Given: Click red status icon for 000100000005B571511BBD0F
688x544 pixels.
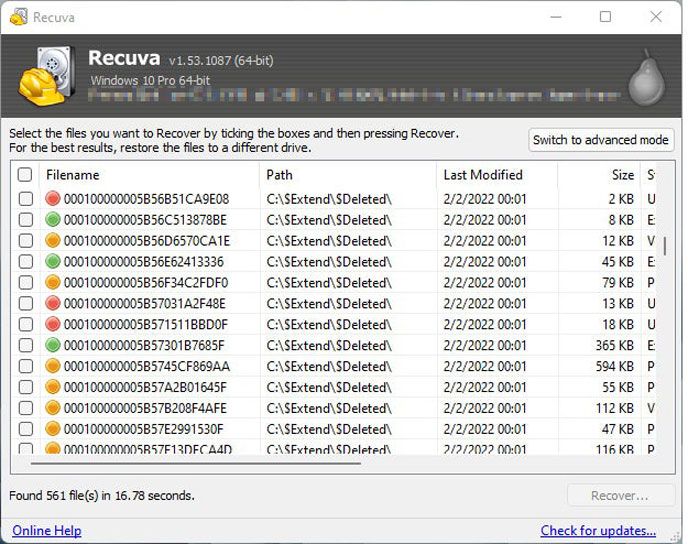Looking at the screenshot, I should coord(53,324).
